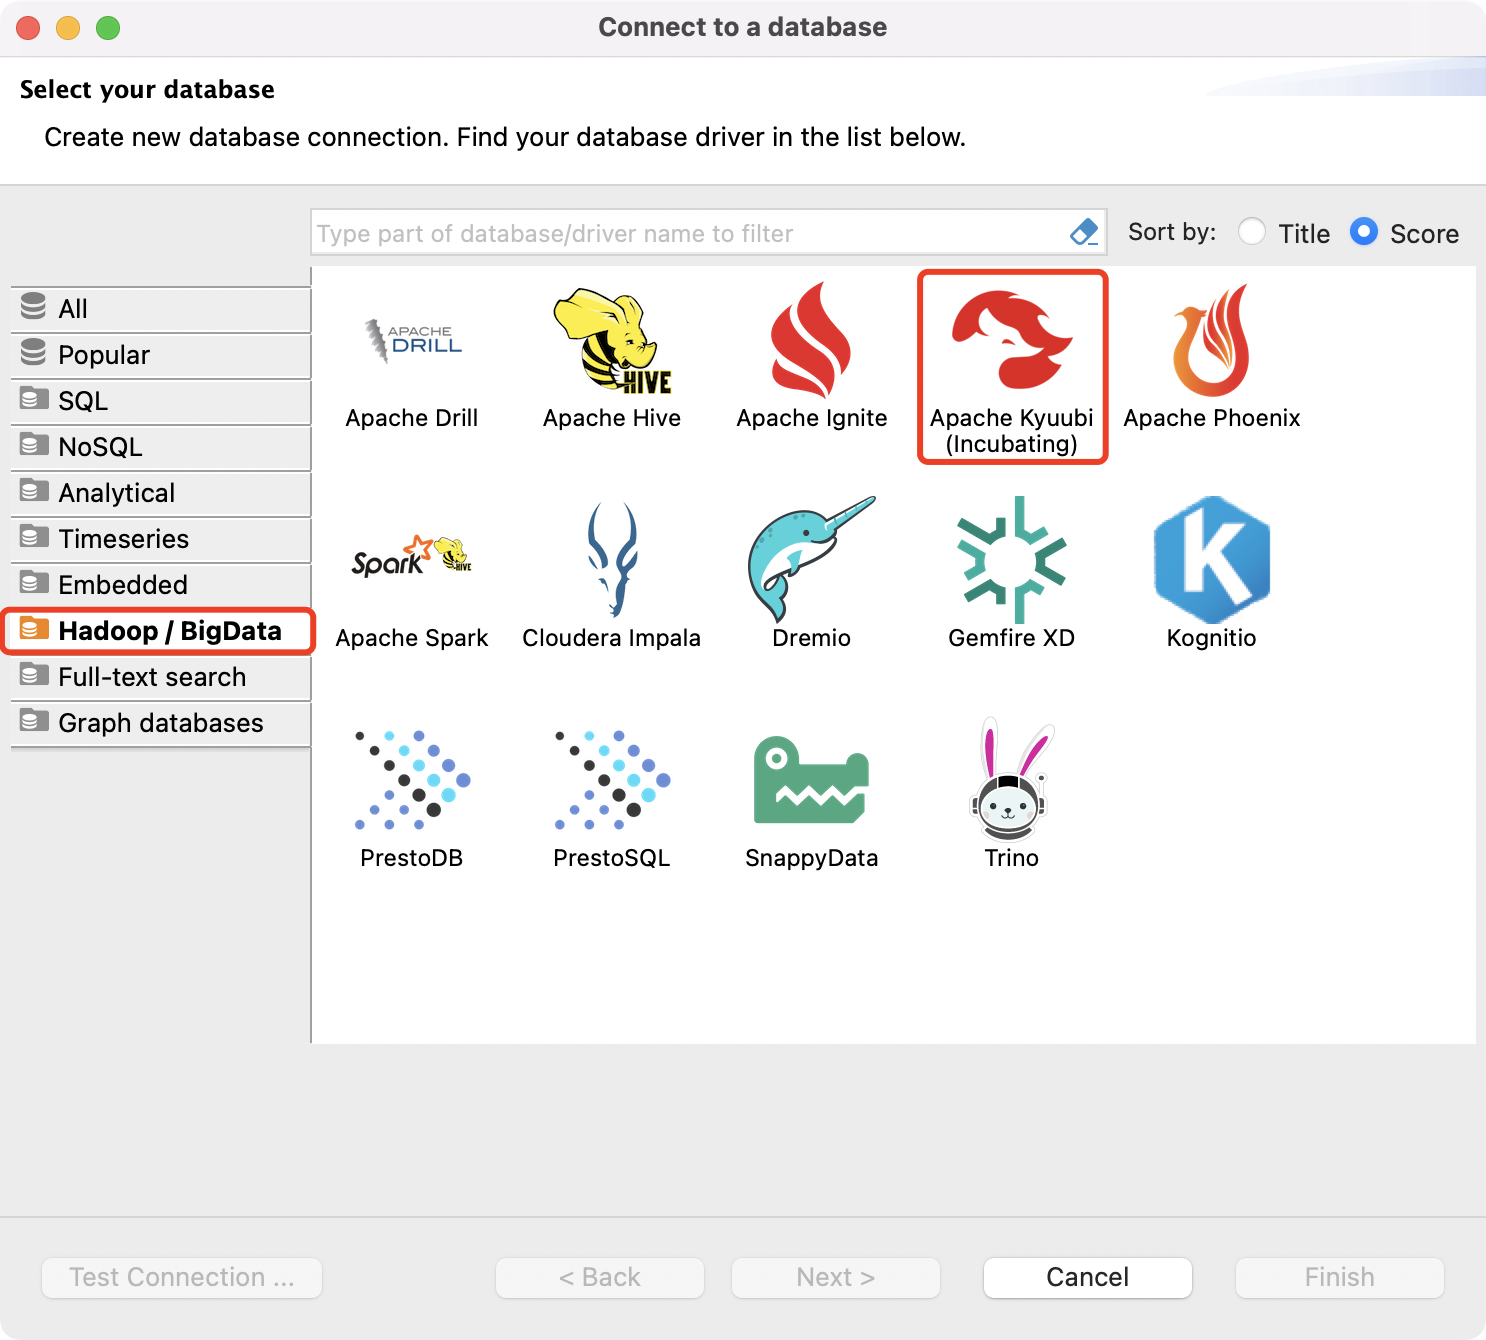Open the Full-text search category
Viewport: 1486px width, 1340px height.
pos(161,677)
